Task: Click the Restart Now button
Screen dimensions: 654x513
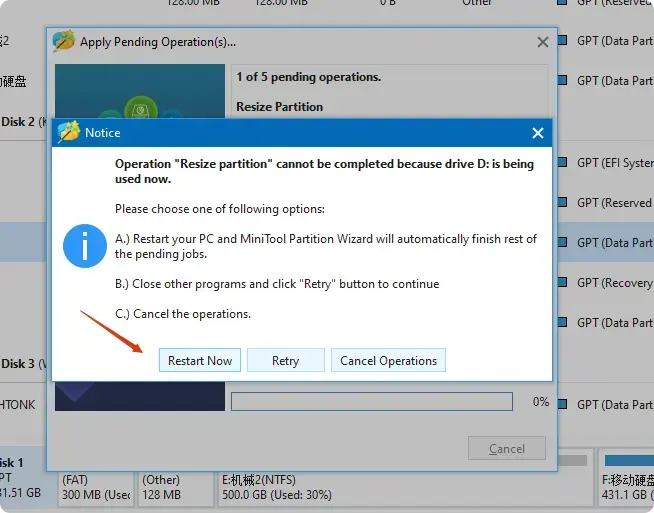Action: pyautogui.click(x=200, y=360)
